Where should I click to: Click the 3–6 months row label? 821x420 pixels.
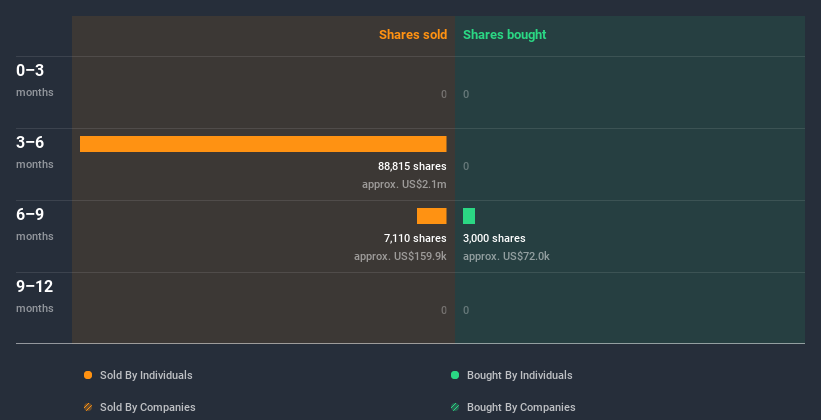click(x=35, y=152)
